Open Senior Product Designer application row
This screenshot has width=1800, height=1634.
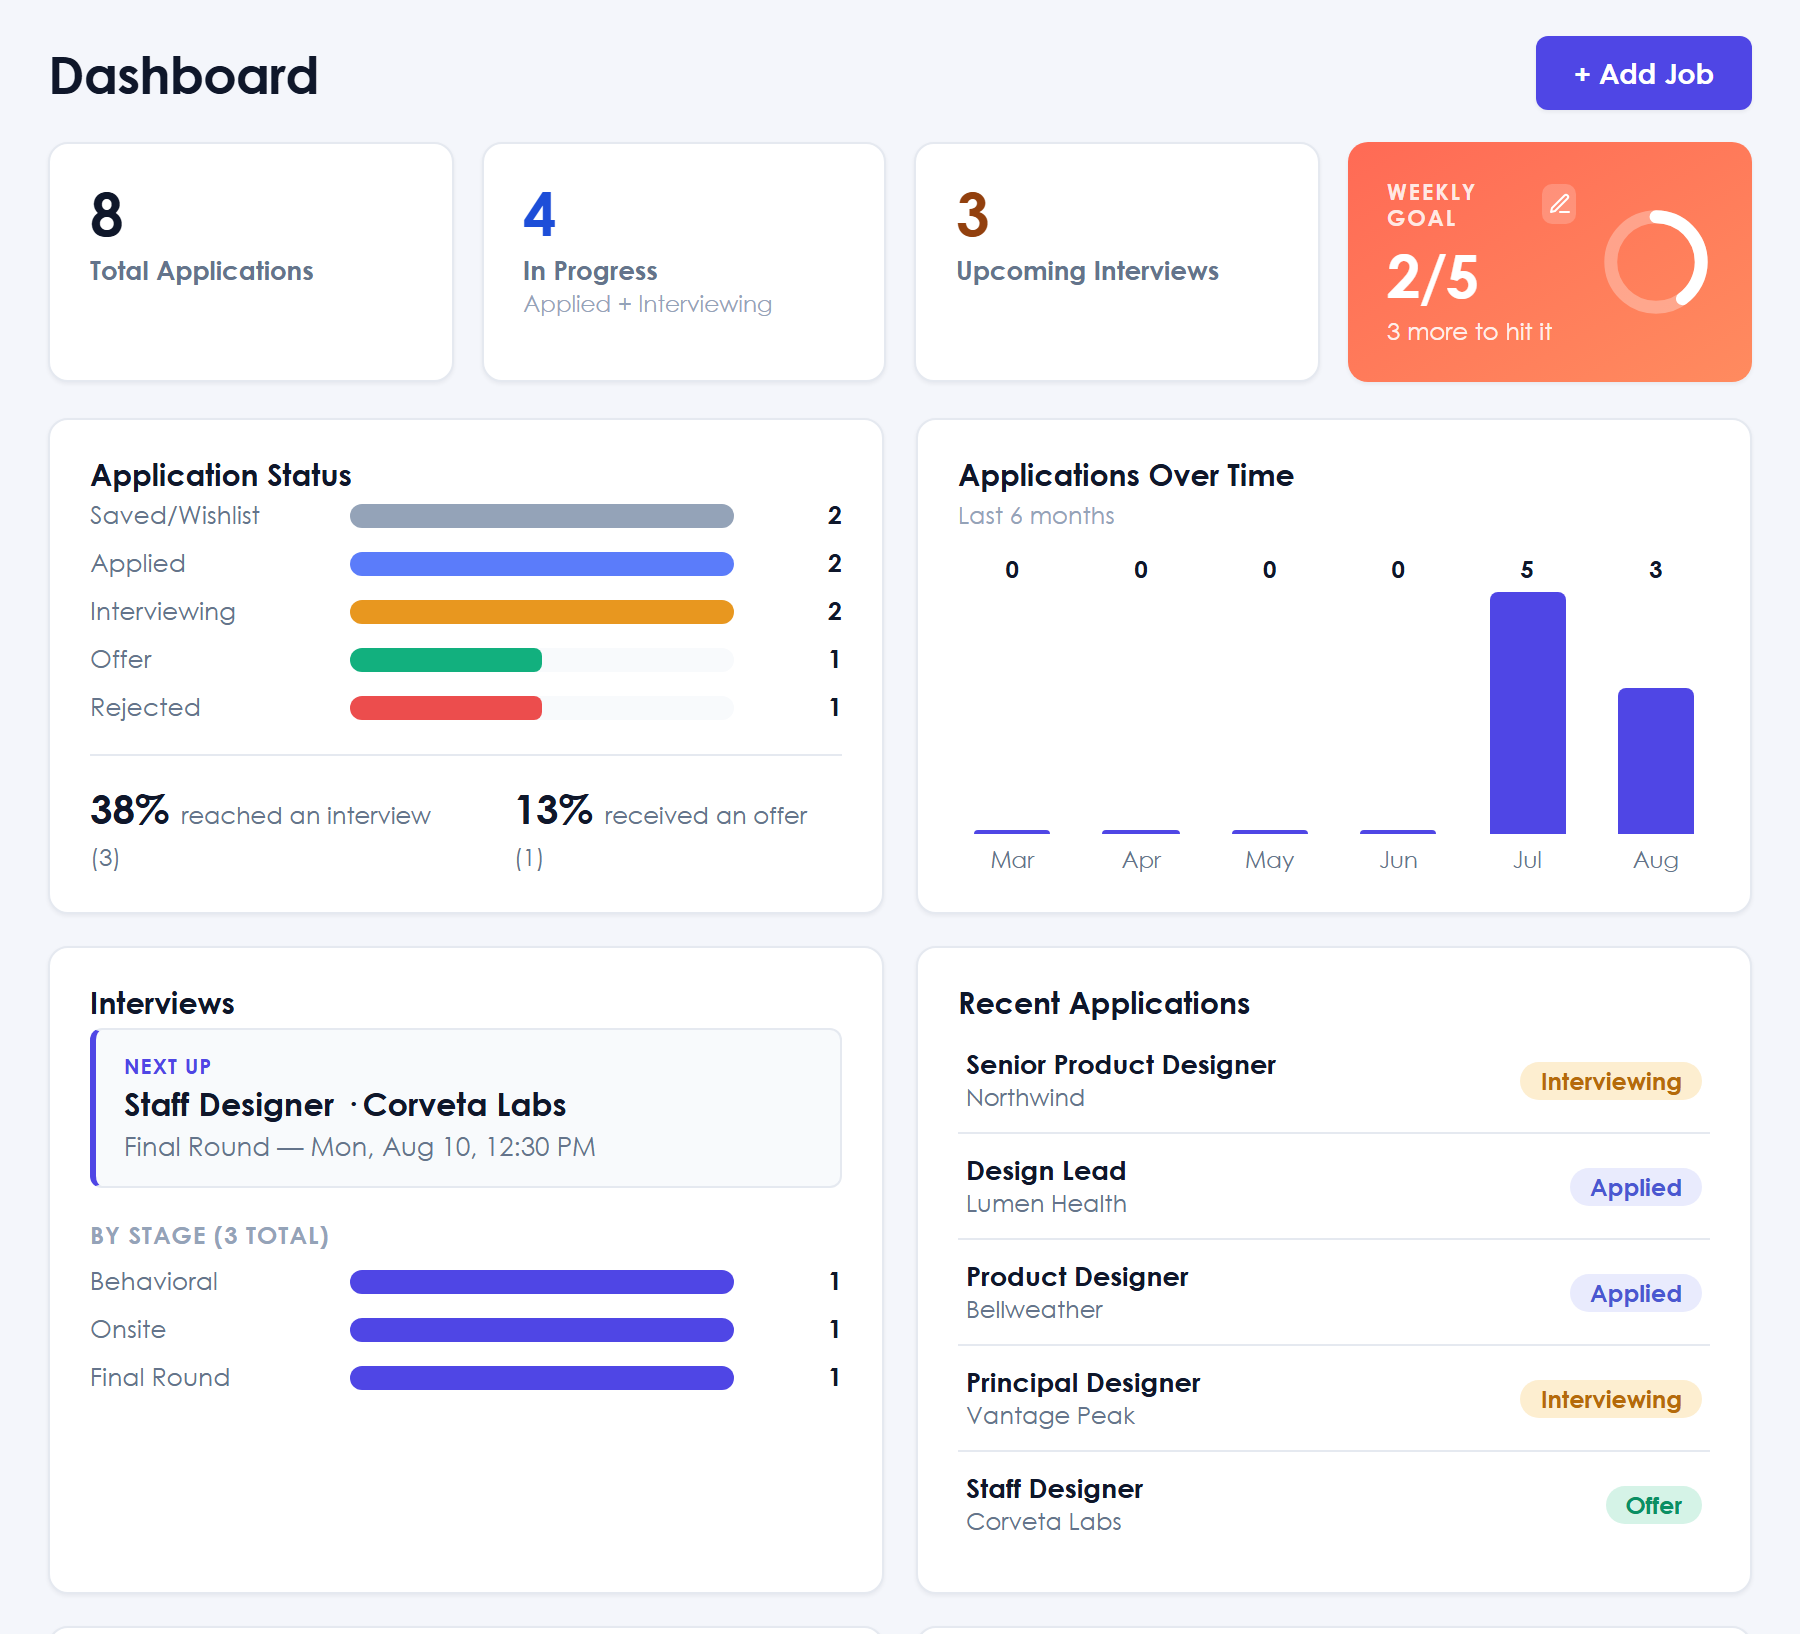coord(1334,1081)
